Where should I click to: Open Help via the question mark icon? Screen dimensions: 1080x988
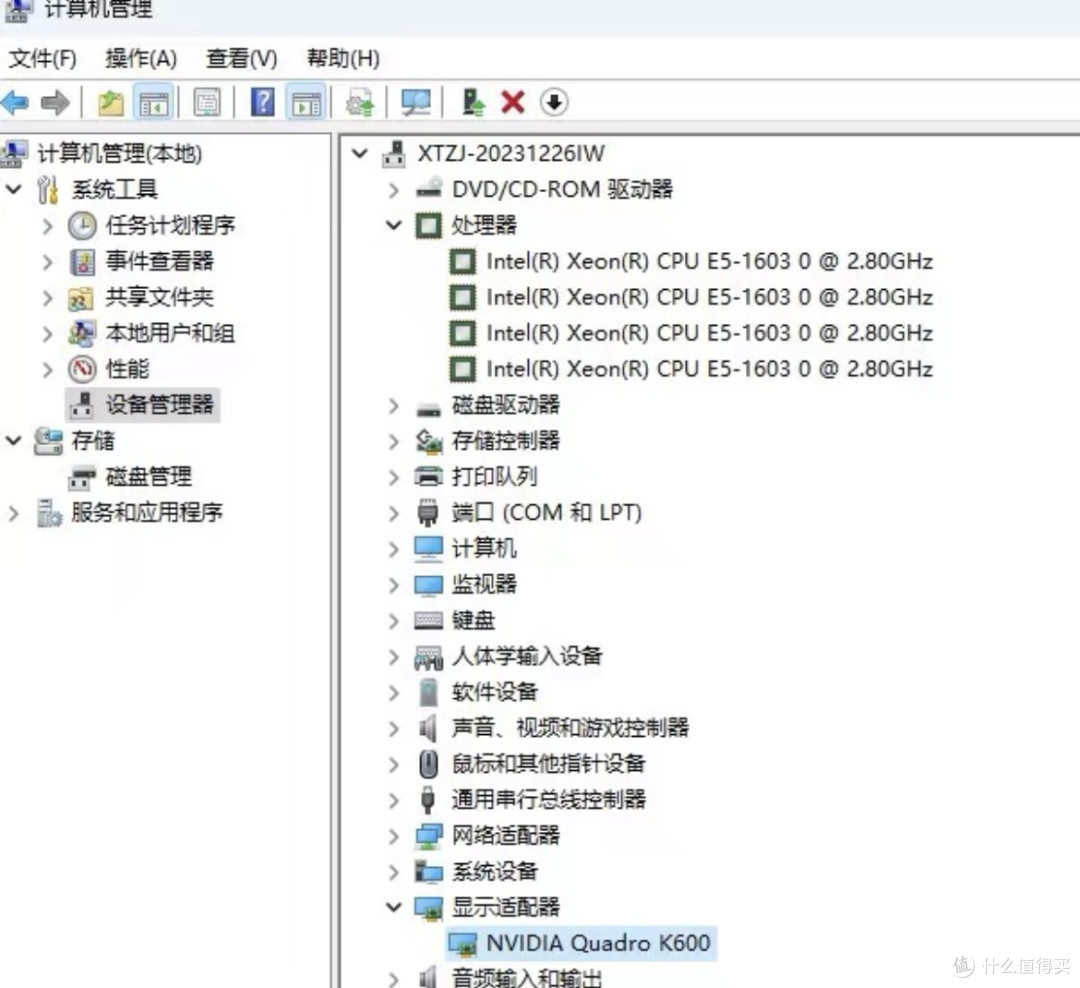262,102
